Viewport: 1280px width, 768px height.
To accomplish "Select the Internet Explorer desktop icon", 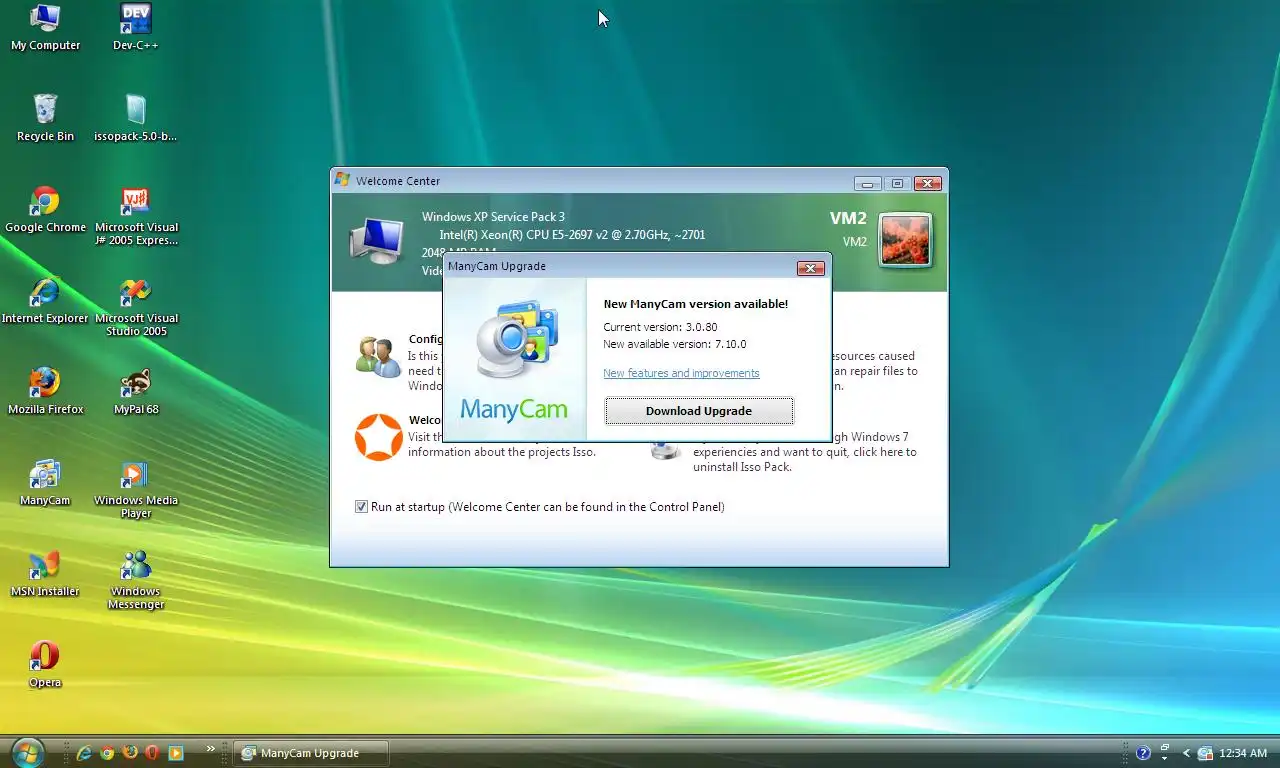I will pos(45,300).
